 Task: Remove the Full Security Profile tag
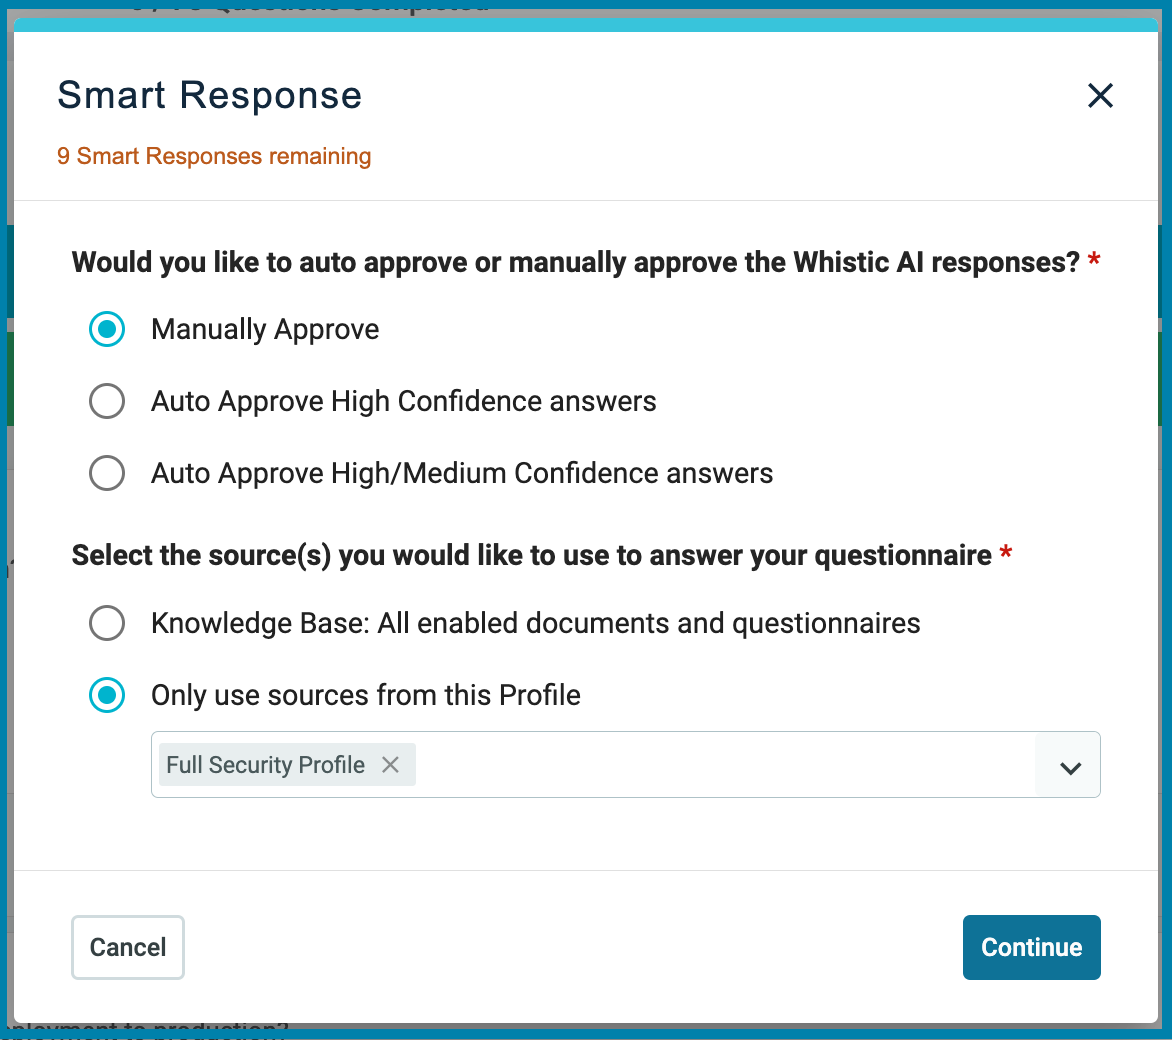[391, 764]
